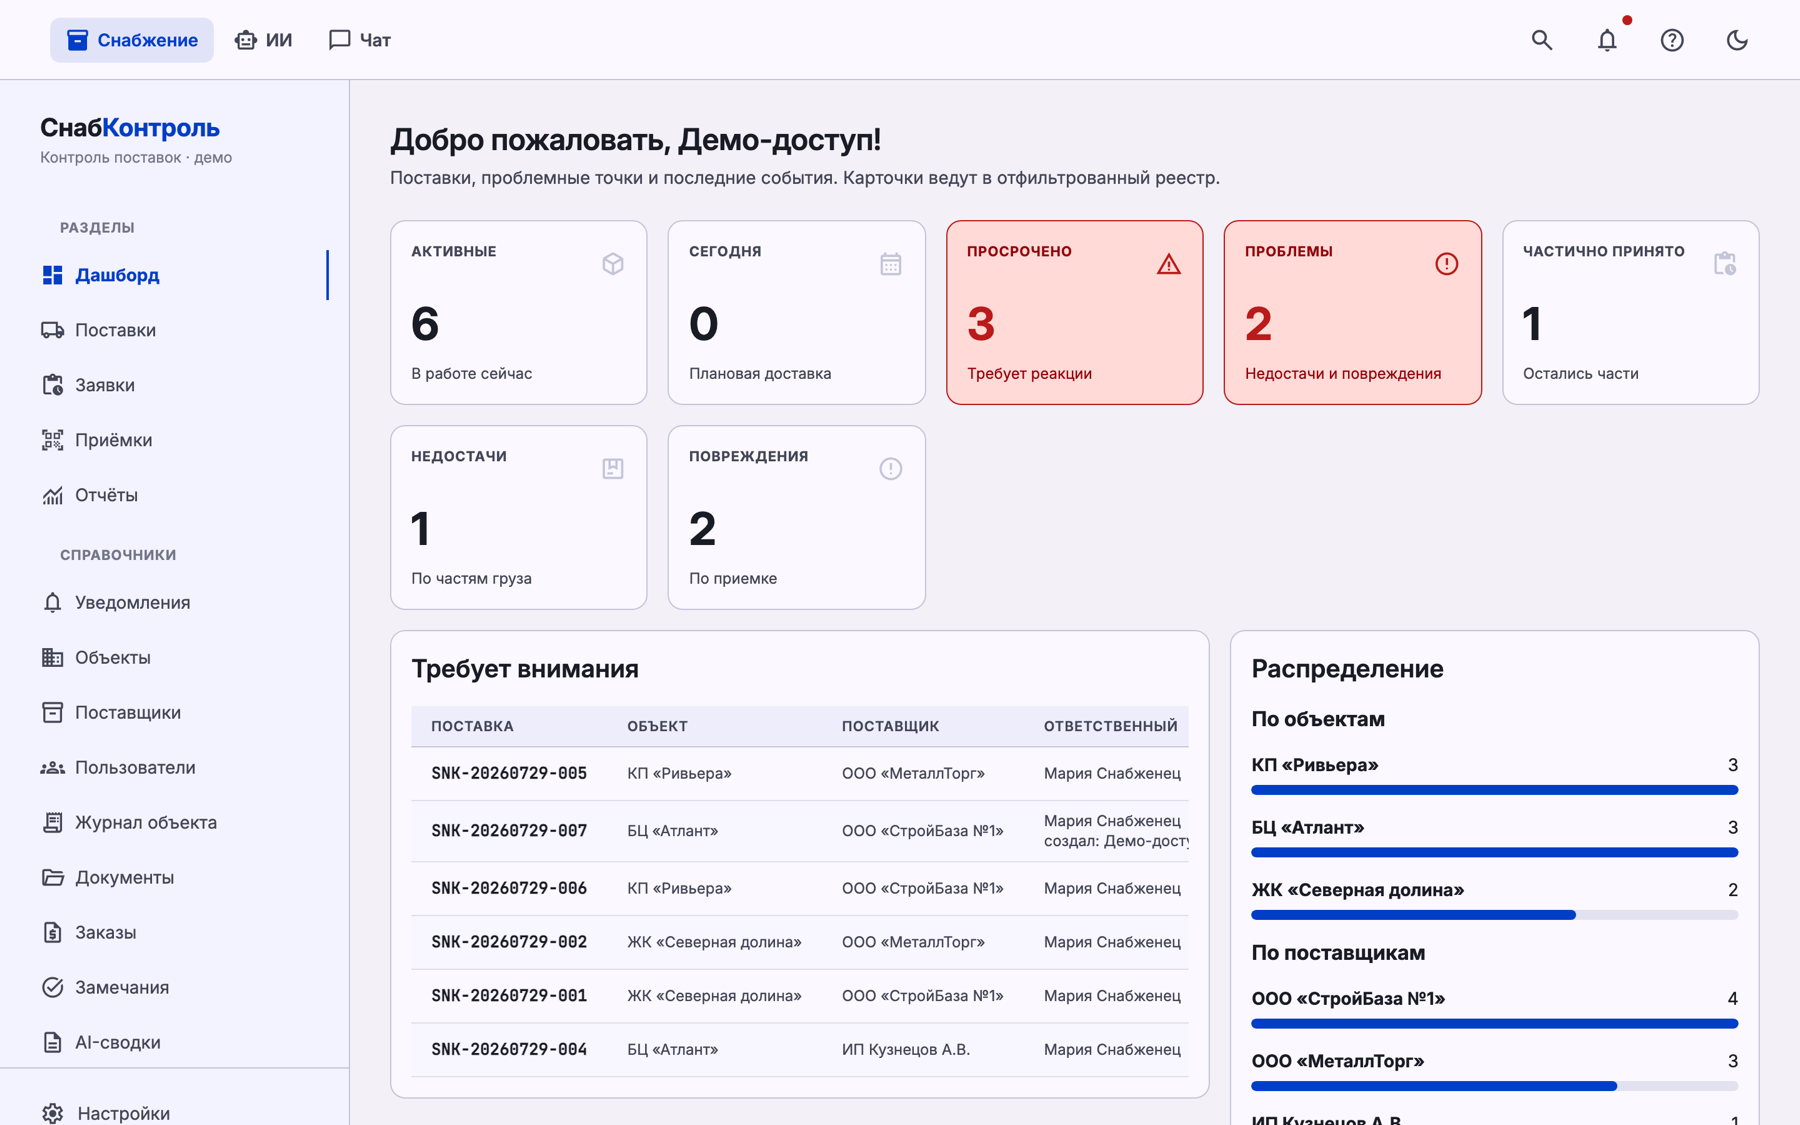Open Настройки entry
Screen dimensions: 1800x1125
[174, 1113]
